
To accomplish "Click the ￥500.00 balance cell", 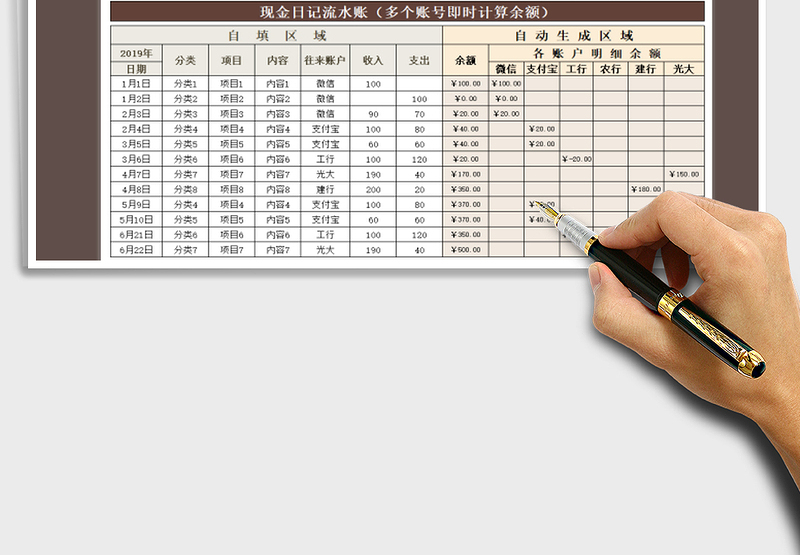I will pyautogui.click(x=465, y=250).
